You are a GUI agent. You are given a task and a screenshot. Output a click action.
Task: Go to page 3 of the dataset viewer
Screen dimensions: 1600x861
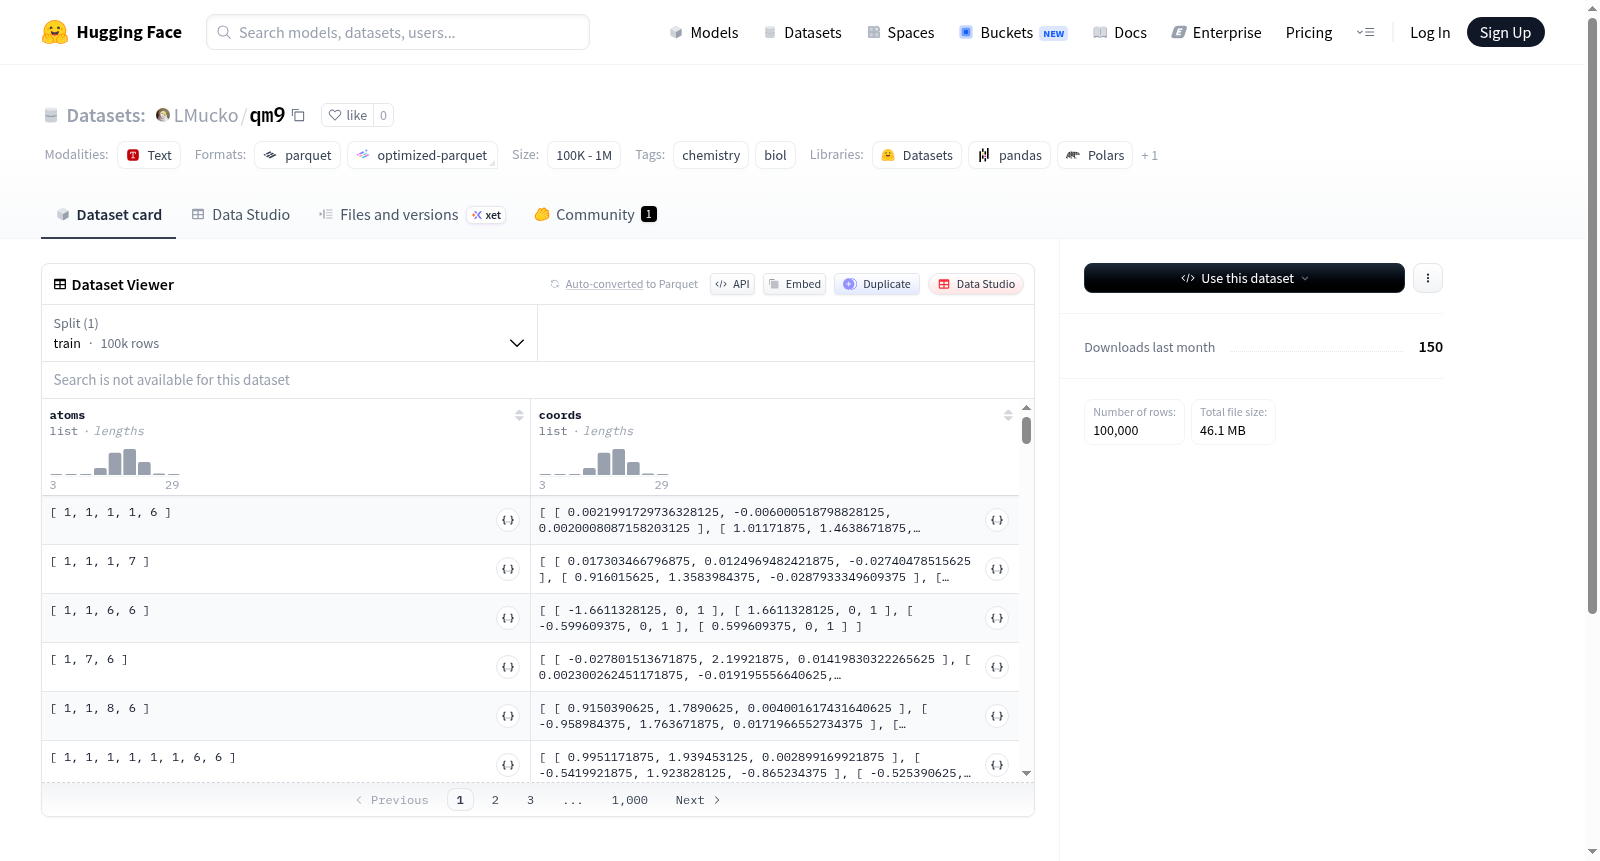[x=530, y=800]
